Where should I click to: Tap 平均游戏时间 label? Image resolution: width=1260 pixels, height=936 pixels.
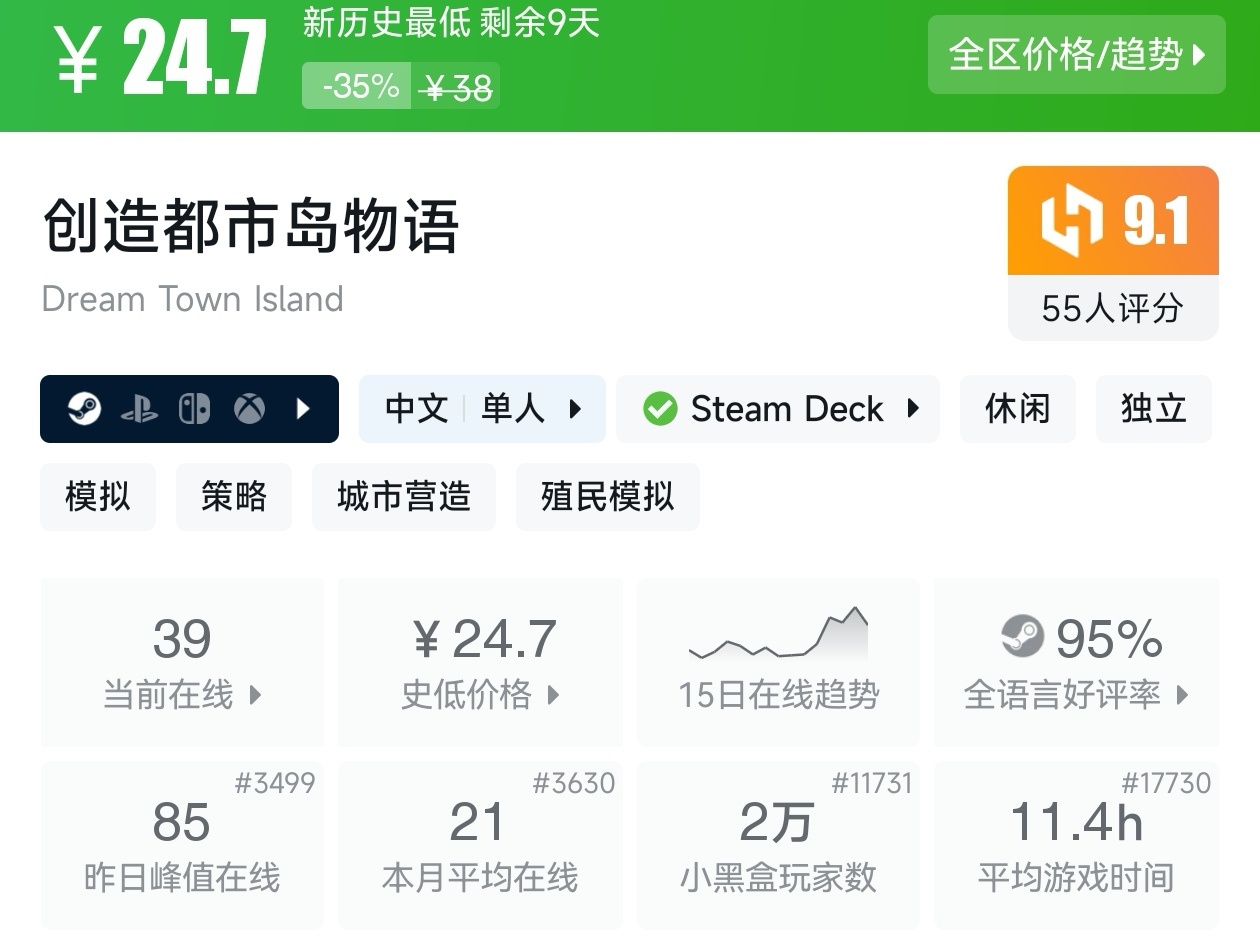pyautogui.click(x=1076, y=878)
